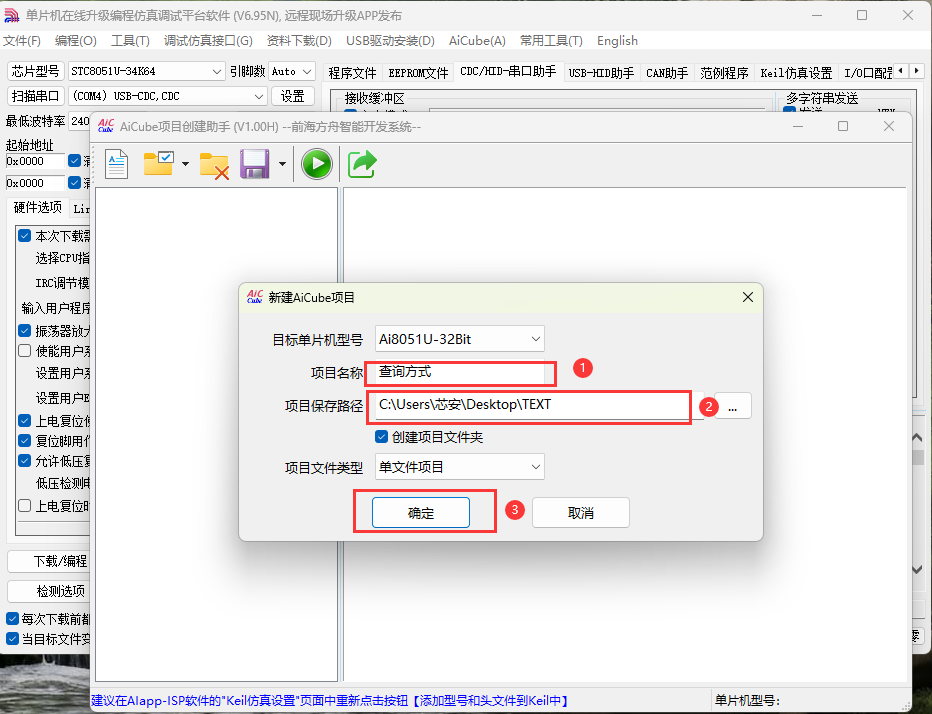Screen dimensions: 932x714
Task: Click the first 0x0000 start address field
Action: click(x=35, y=161)
